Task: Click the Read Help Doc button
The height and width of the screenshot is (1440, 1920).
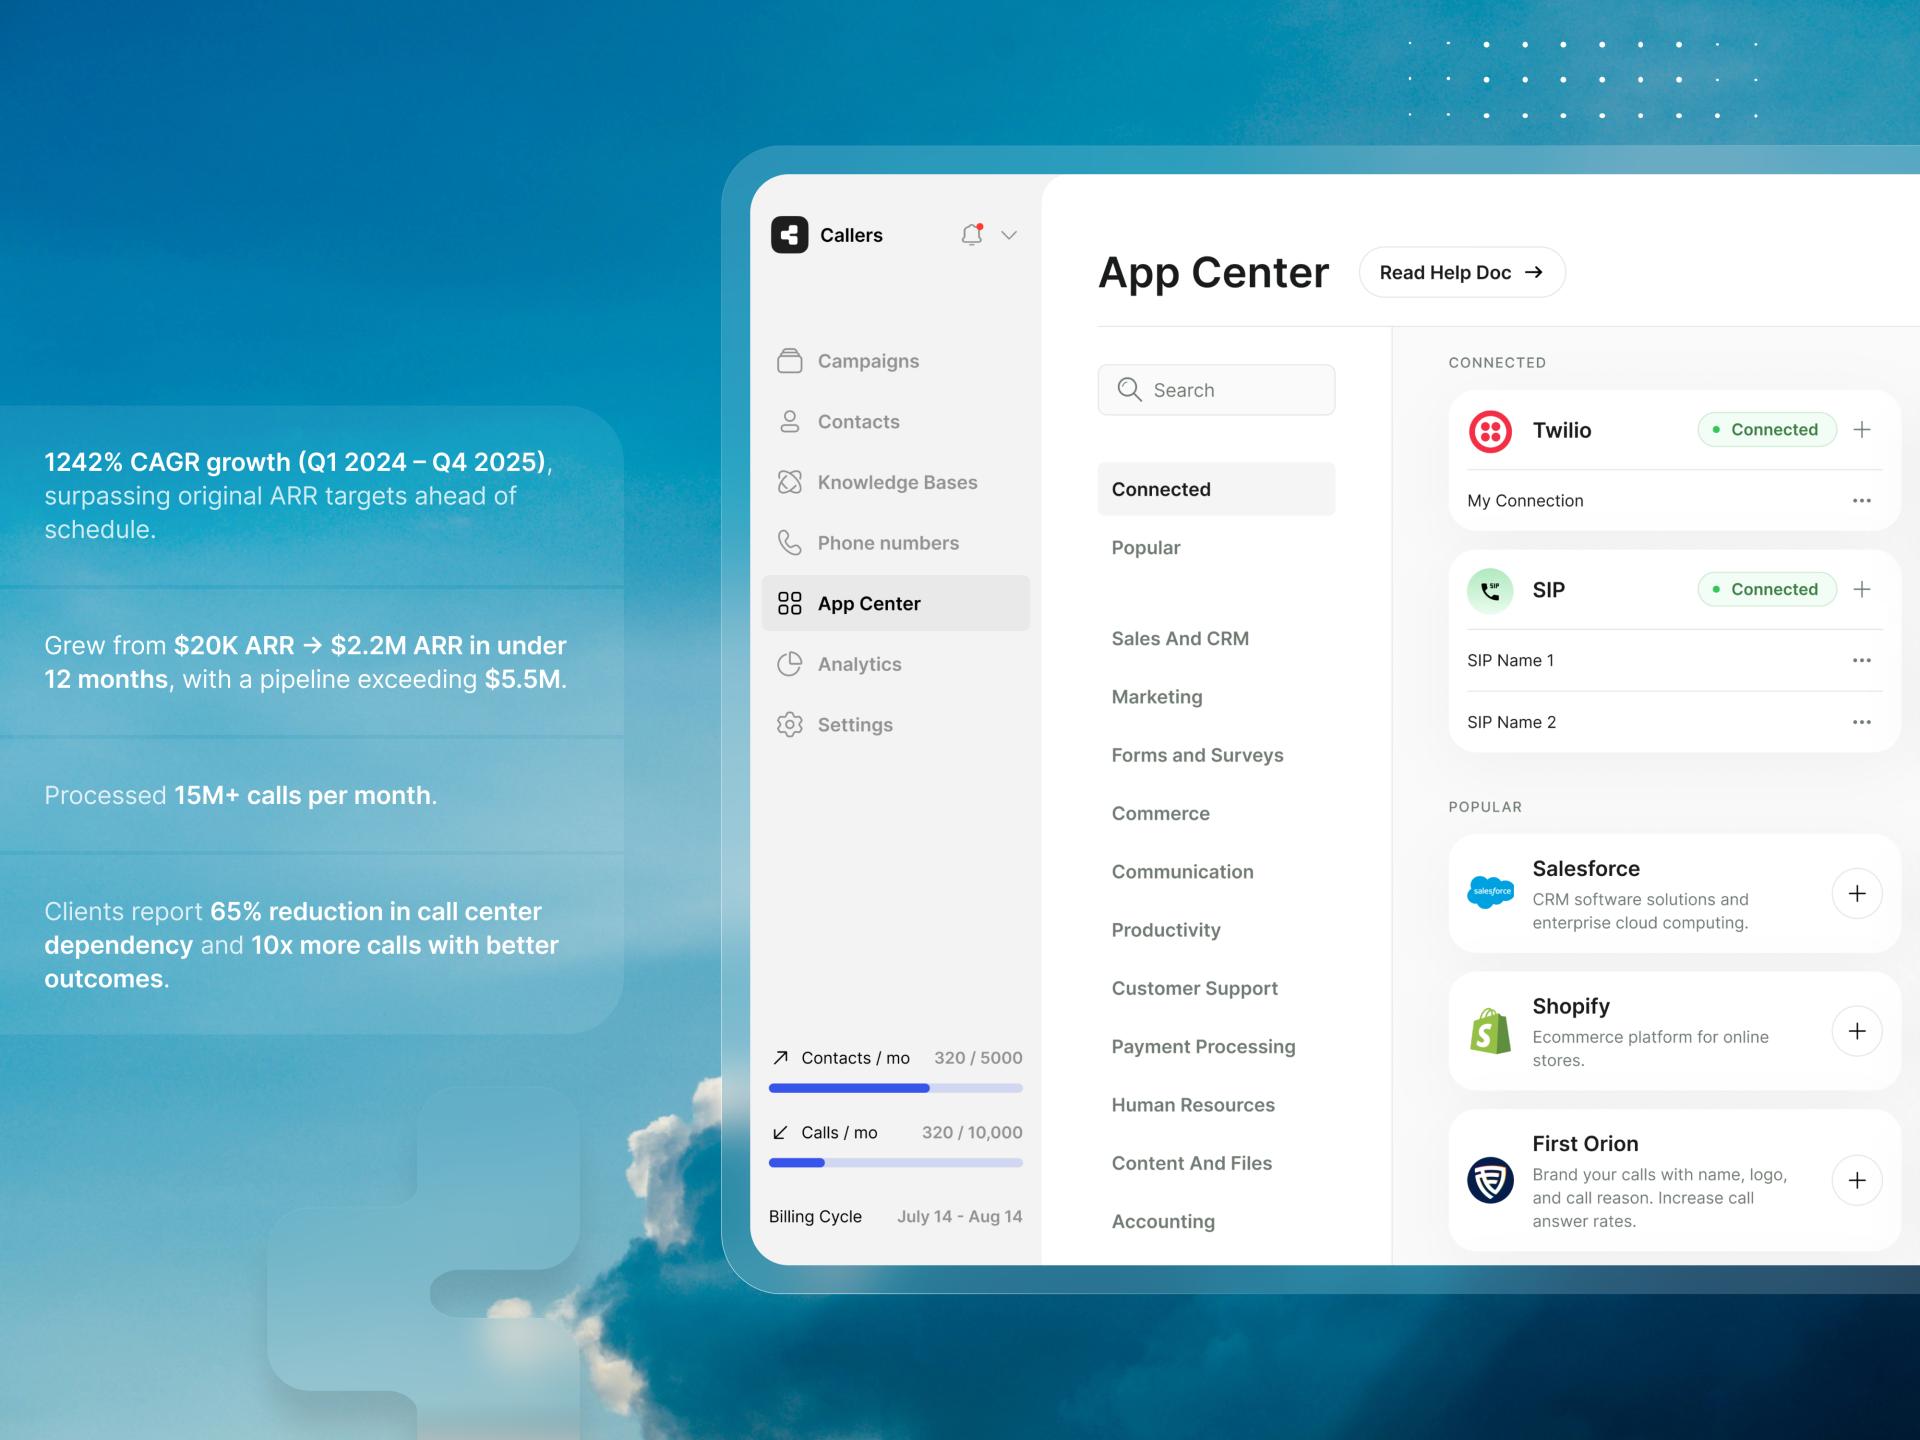Action: pos(1461,272)
